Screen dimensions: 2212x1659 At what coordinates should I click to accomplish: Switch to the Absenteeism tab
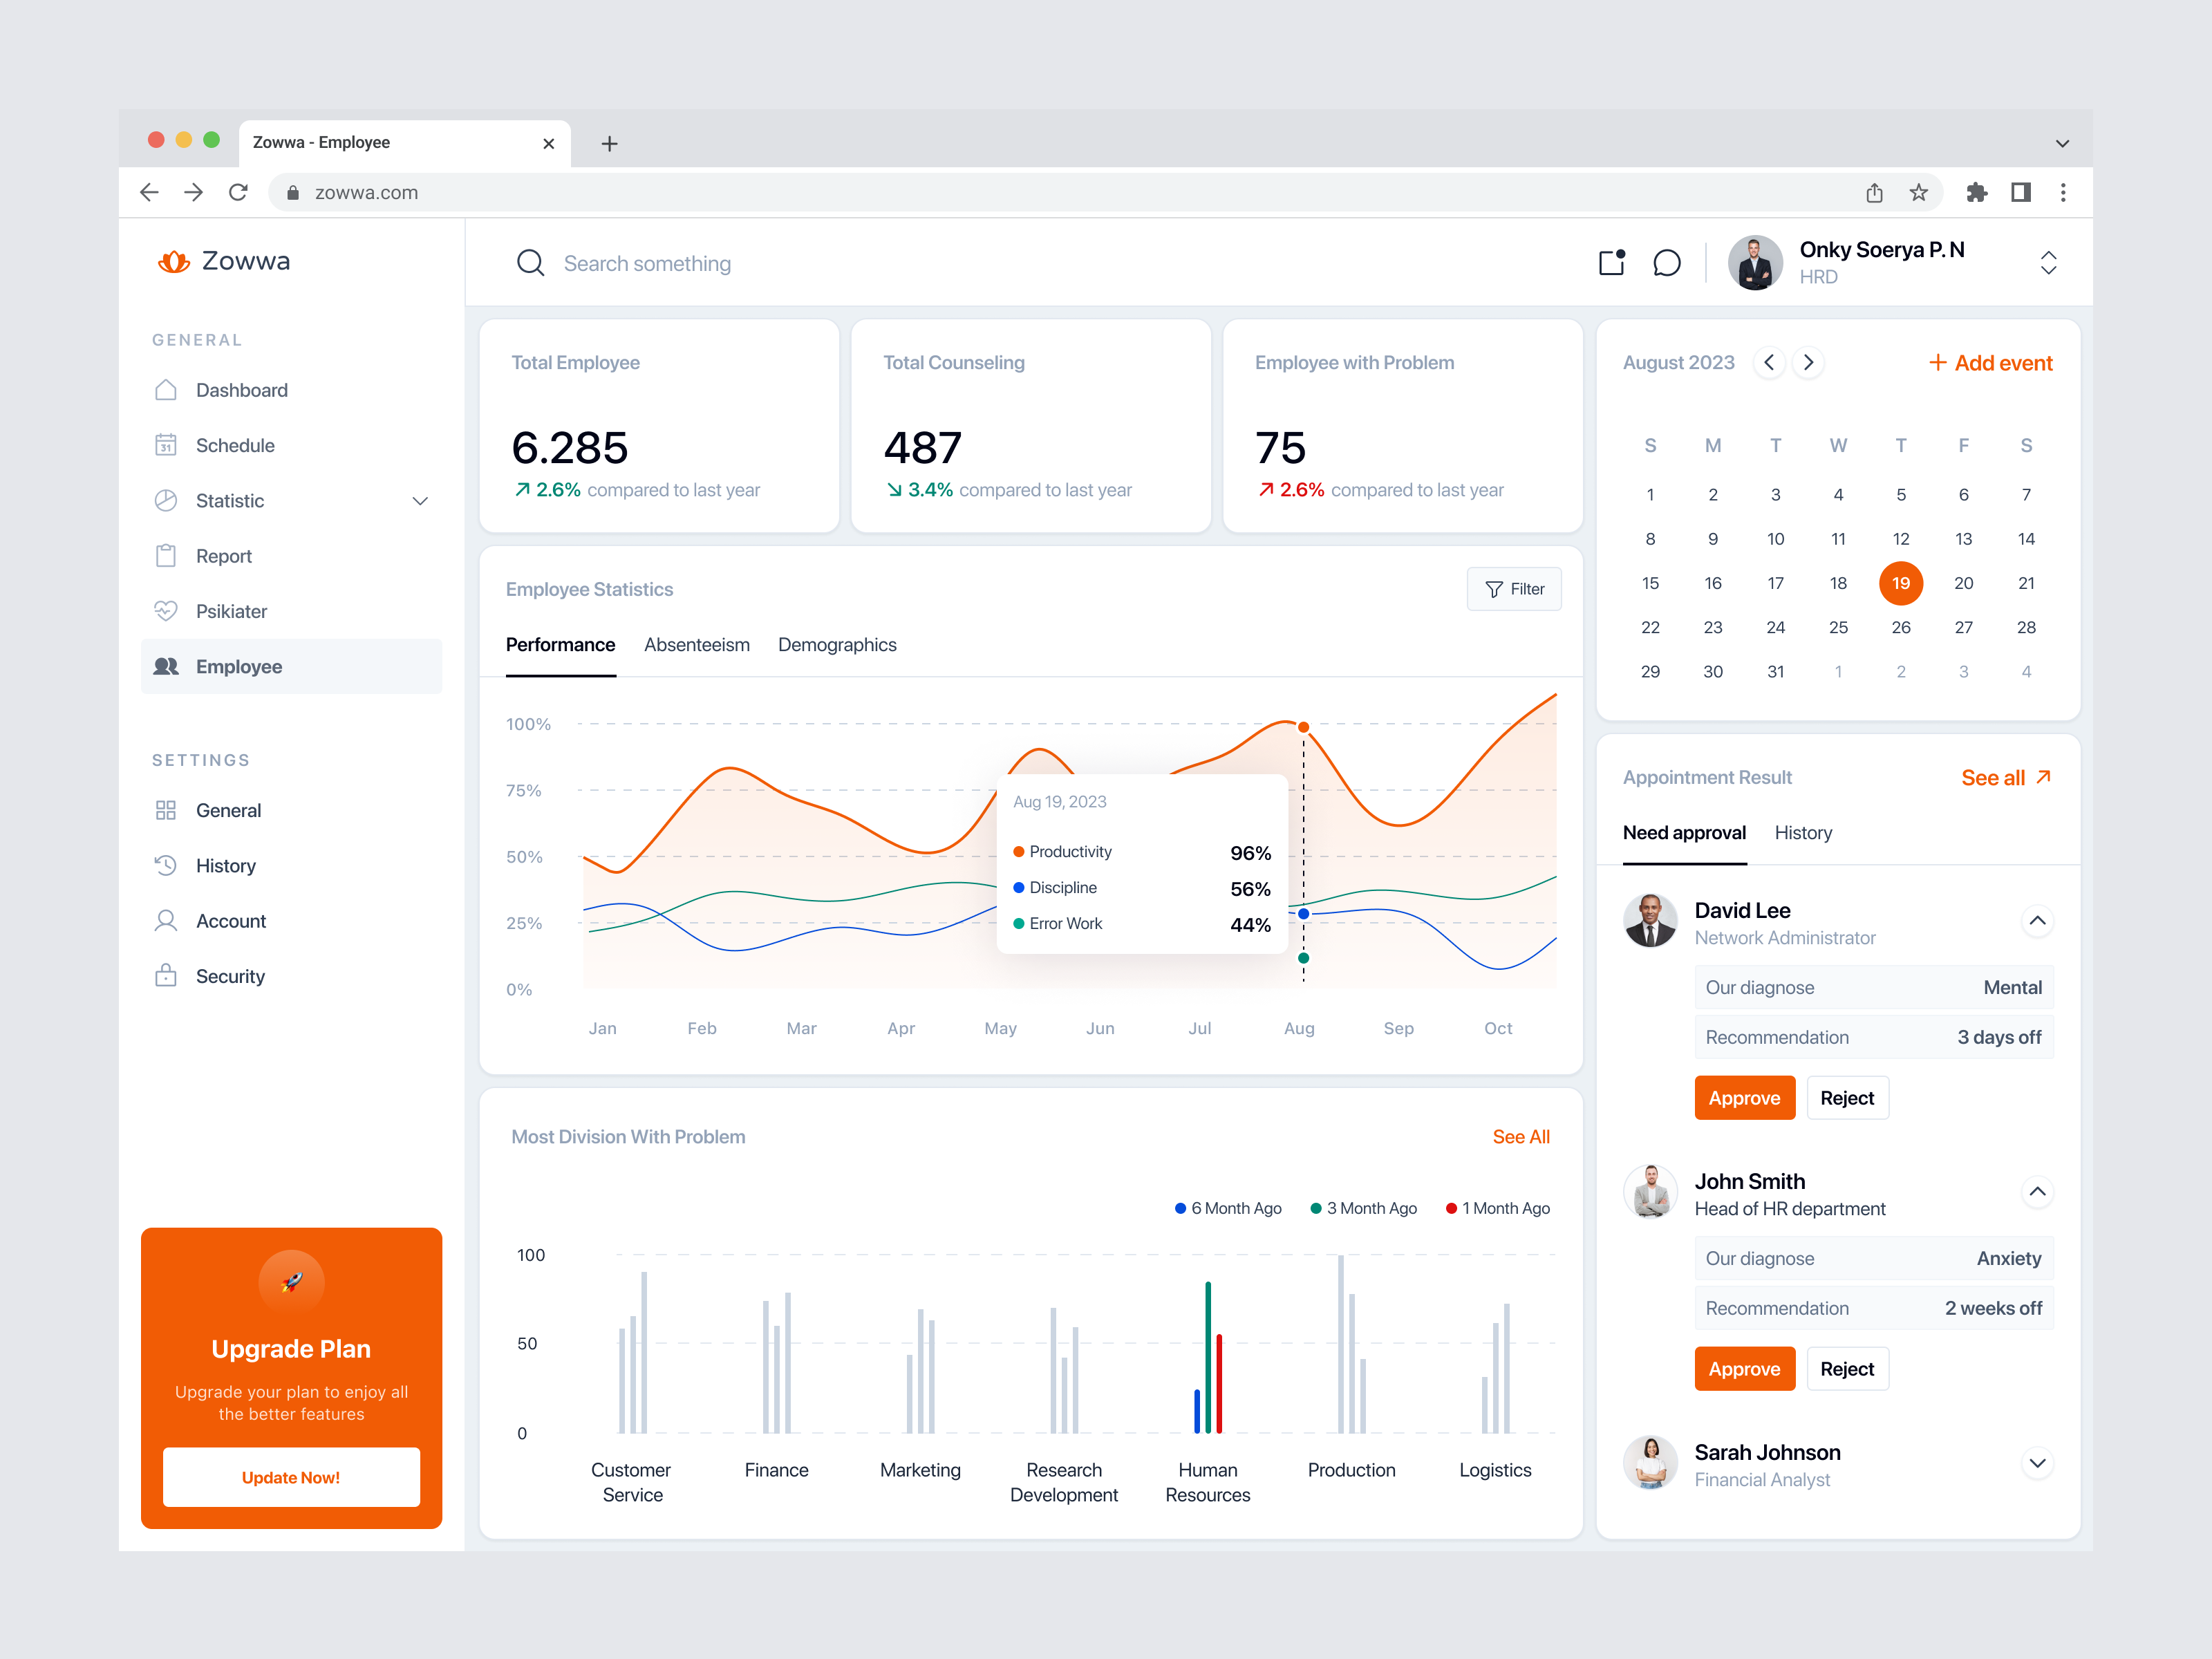pos(697,645)
